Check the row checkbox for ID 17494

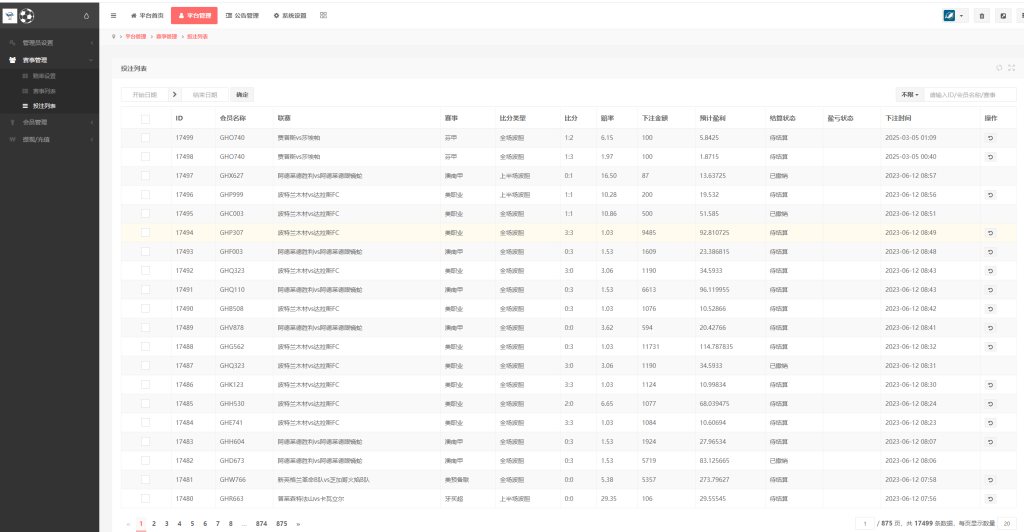(145, 232)
